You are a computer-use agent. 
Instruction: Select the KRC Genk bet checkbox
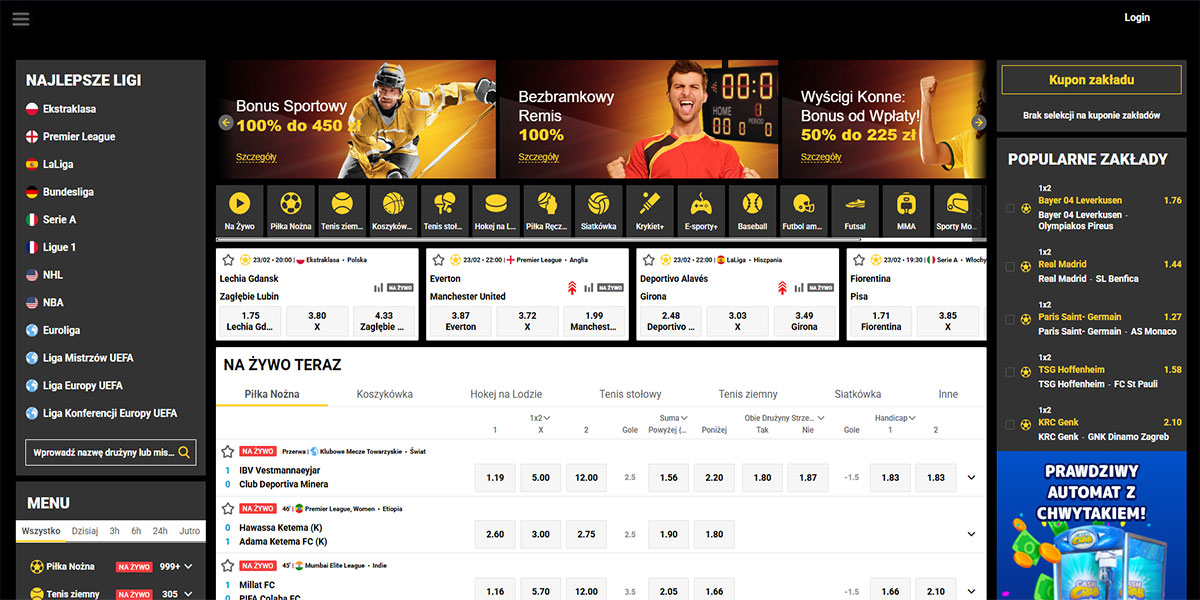(x=1010, y=424)
